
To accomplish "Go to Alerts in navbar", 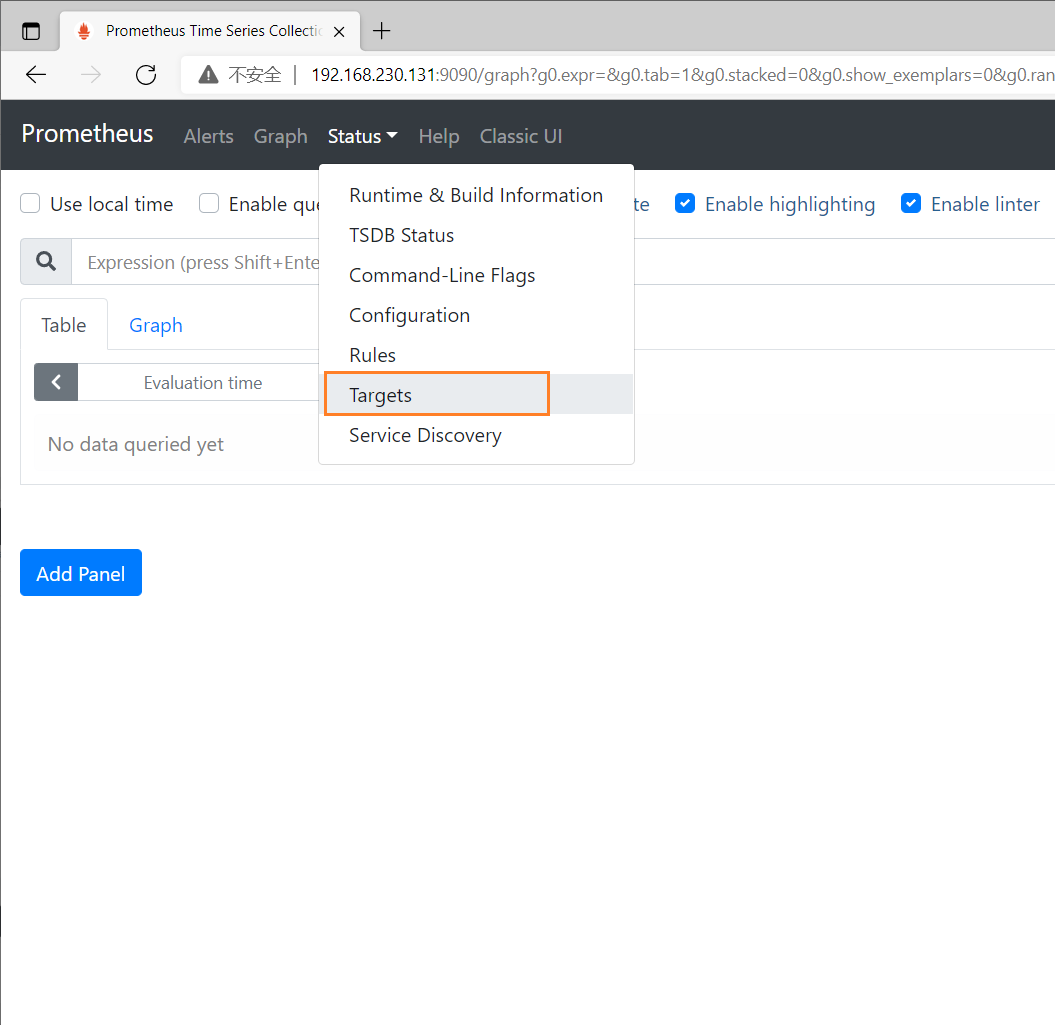I will 209,136.
